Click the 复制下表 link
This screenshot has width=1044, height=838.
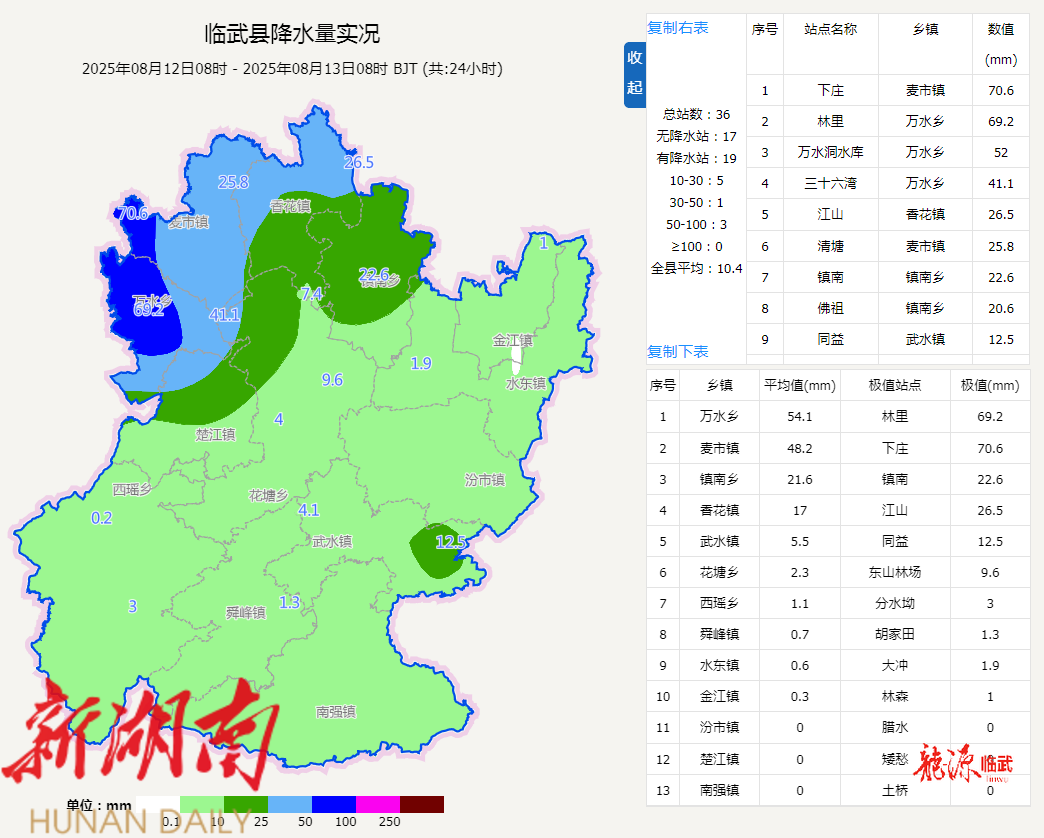tap(678, 351)
